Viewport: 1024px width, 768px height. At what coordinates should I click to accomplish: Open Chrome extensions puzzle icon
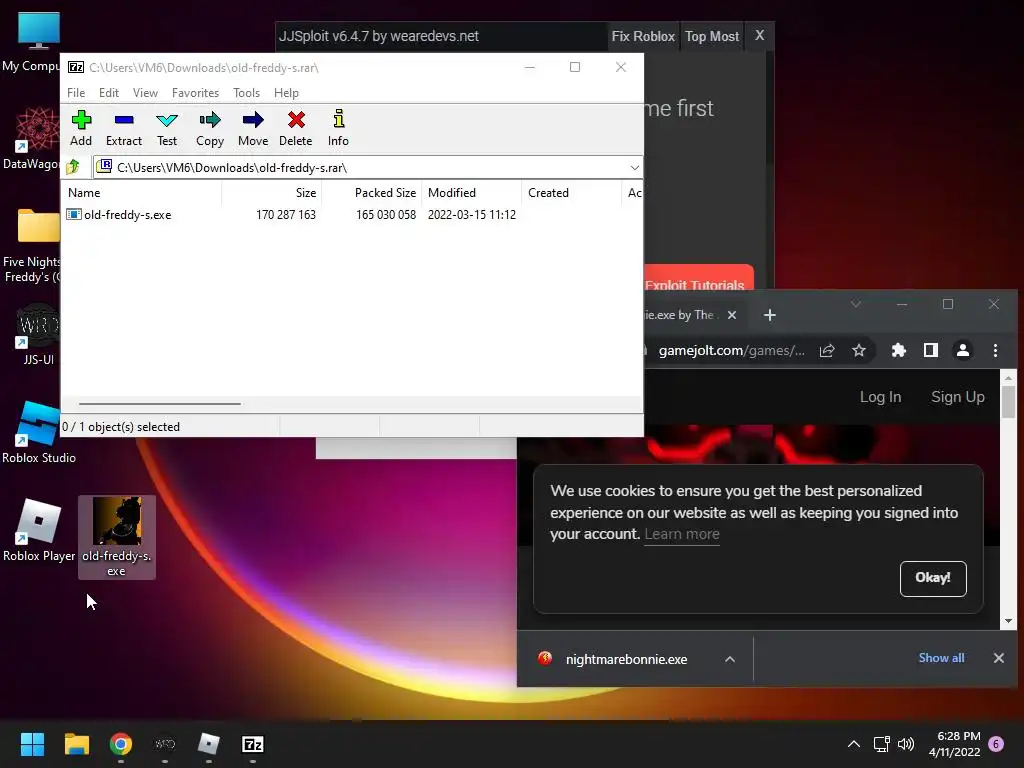(x=899, y=351)
